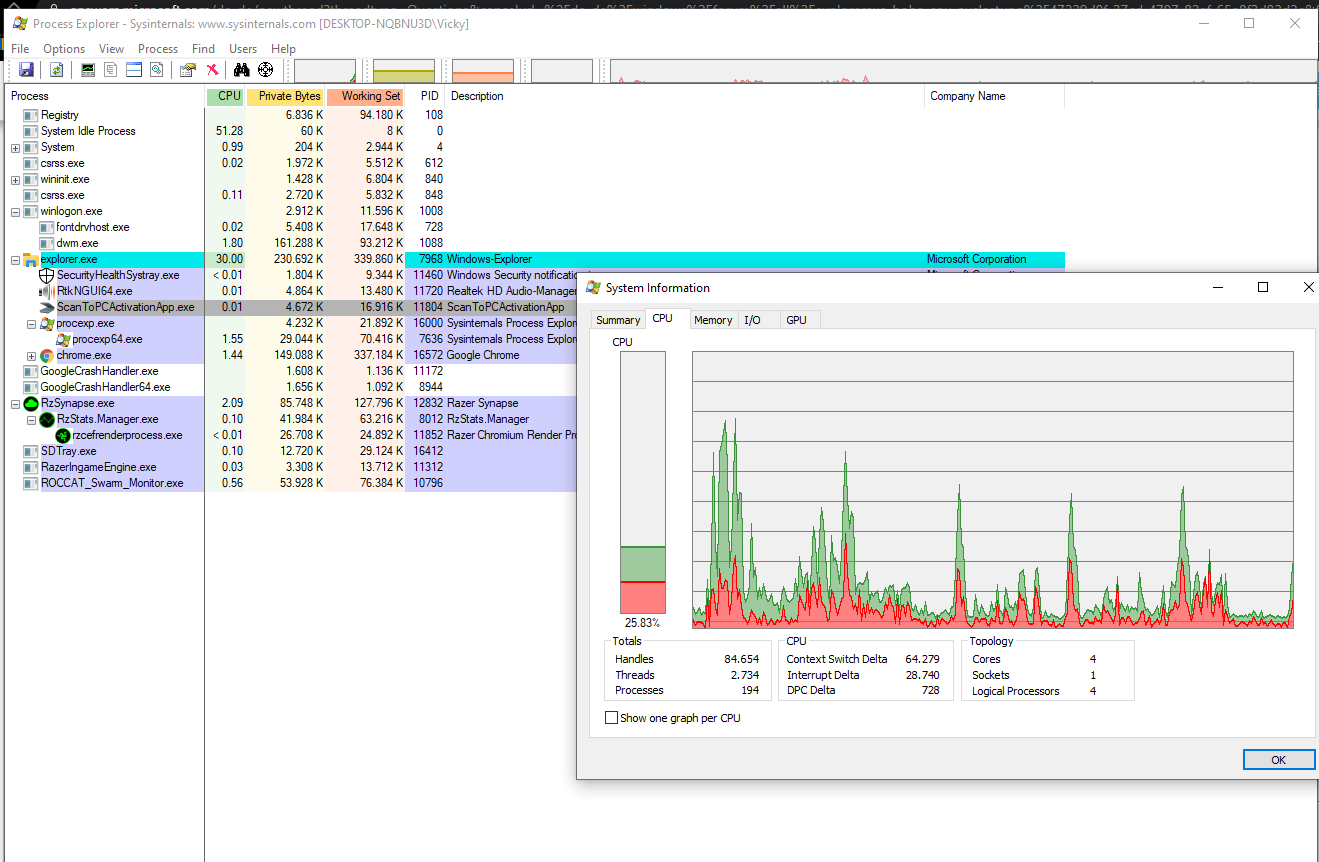This screenshot has height=862, width=1319.
Task: Select the dwm.exe process row
Action: (535, 243)
